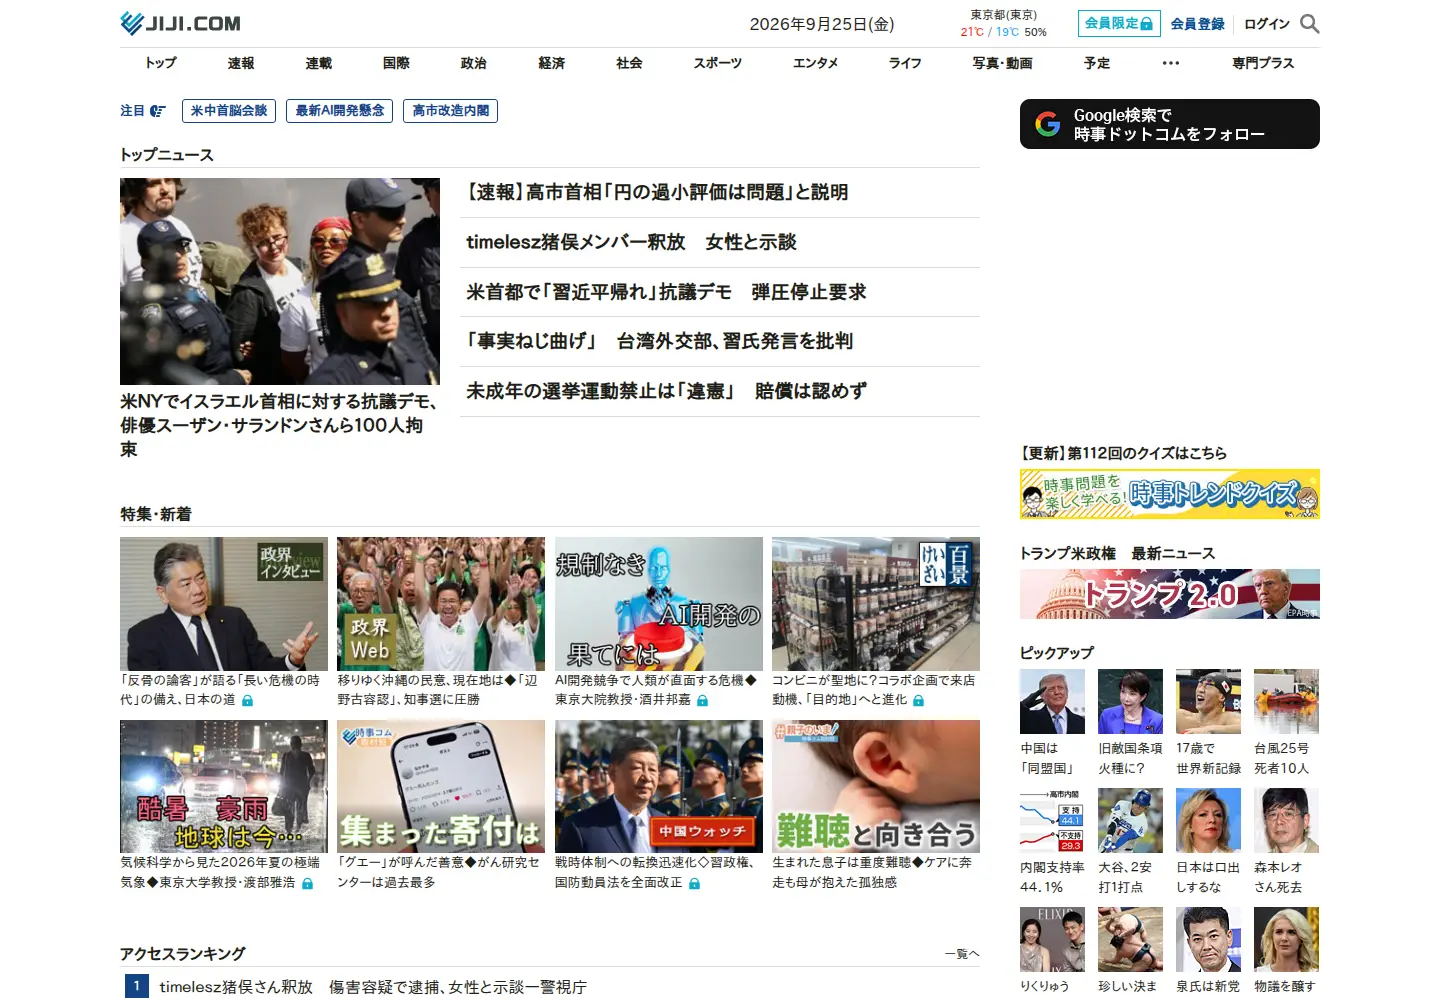Image resolution: width=1440 pixels, height=1000 pixels.
Task: Open headline 米首都で「習近平帰れ」抗議デモ
Action: [x=666, y=292]
